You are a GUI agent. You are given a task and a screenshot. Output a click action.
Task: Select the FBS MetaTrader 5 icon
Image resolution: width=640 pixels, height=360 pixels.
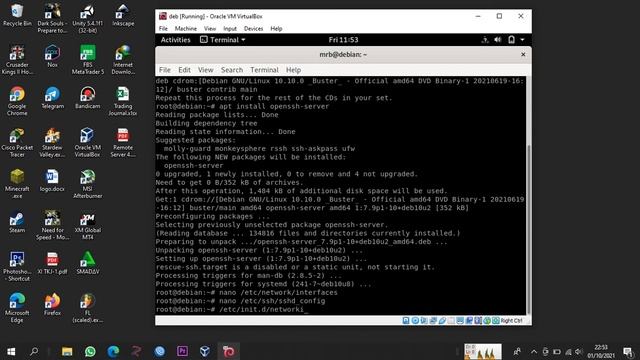point(87,60)
